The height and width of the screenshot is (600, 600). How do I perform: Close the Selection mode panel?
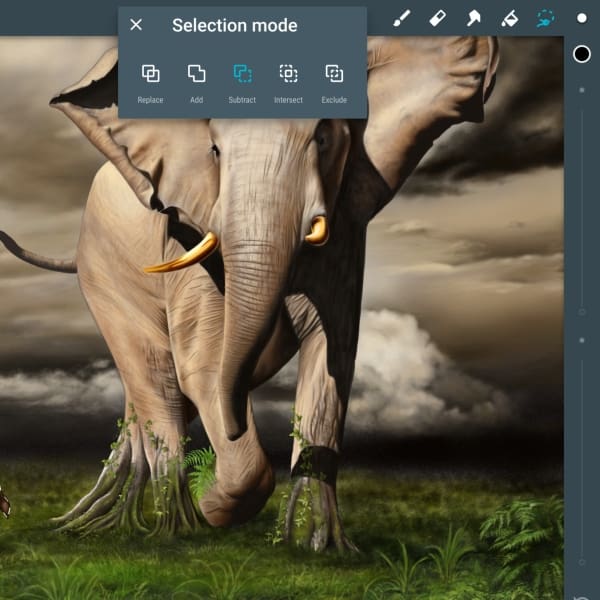tap(136, 25)
